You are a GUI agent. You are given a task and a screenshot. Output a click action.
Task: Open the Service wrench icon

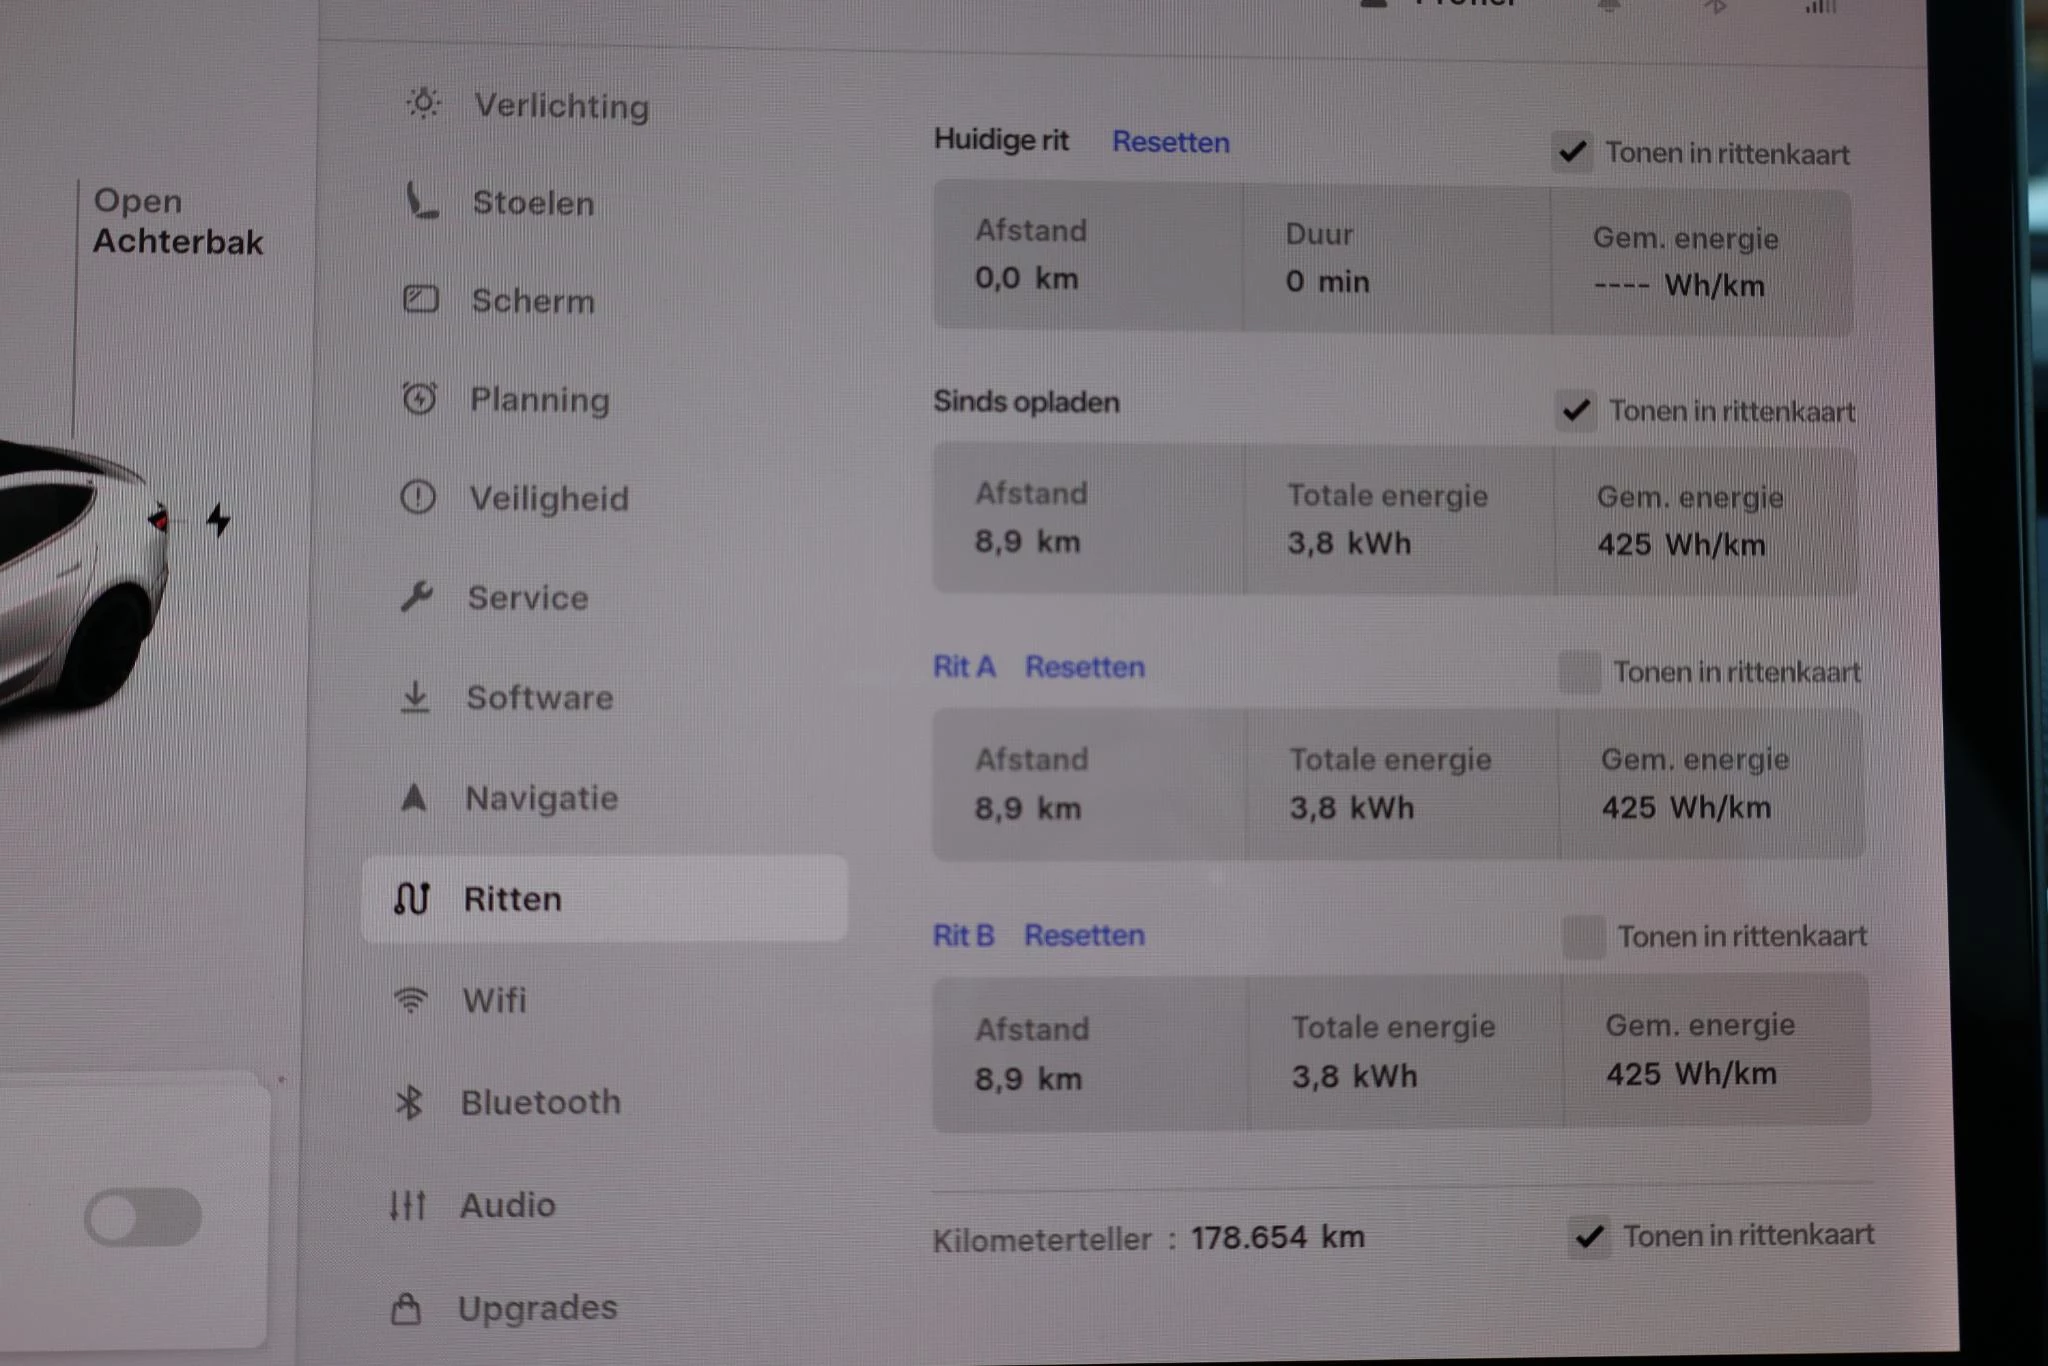click(416, 597)
